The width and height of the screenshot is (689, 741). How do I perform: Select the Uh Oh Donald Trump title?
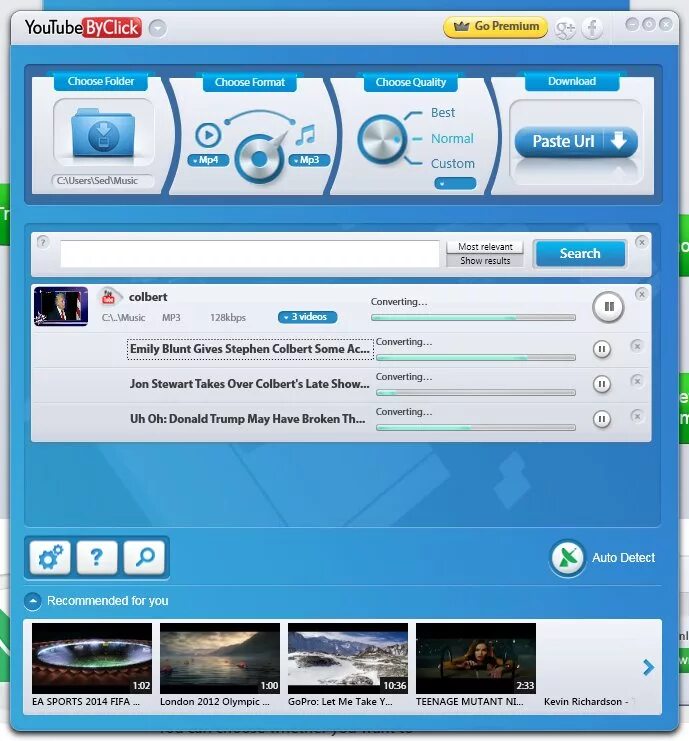click(x=248, y=419)
